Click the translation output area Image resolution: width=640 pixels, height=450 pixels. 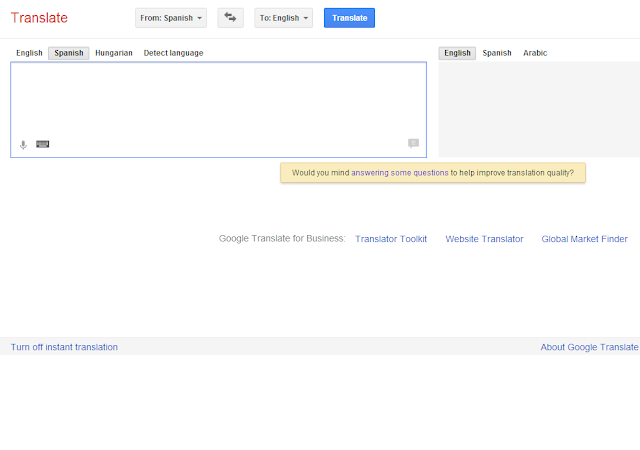pos(539,109)
